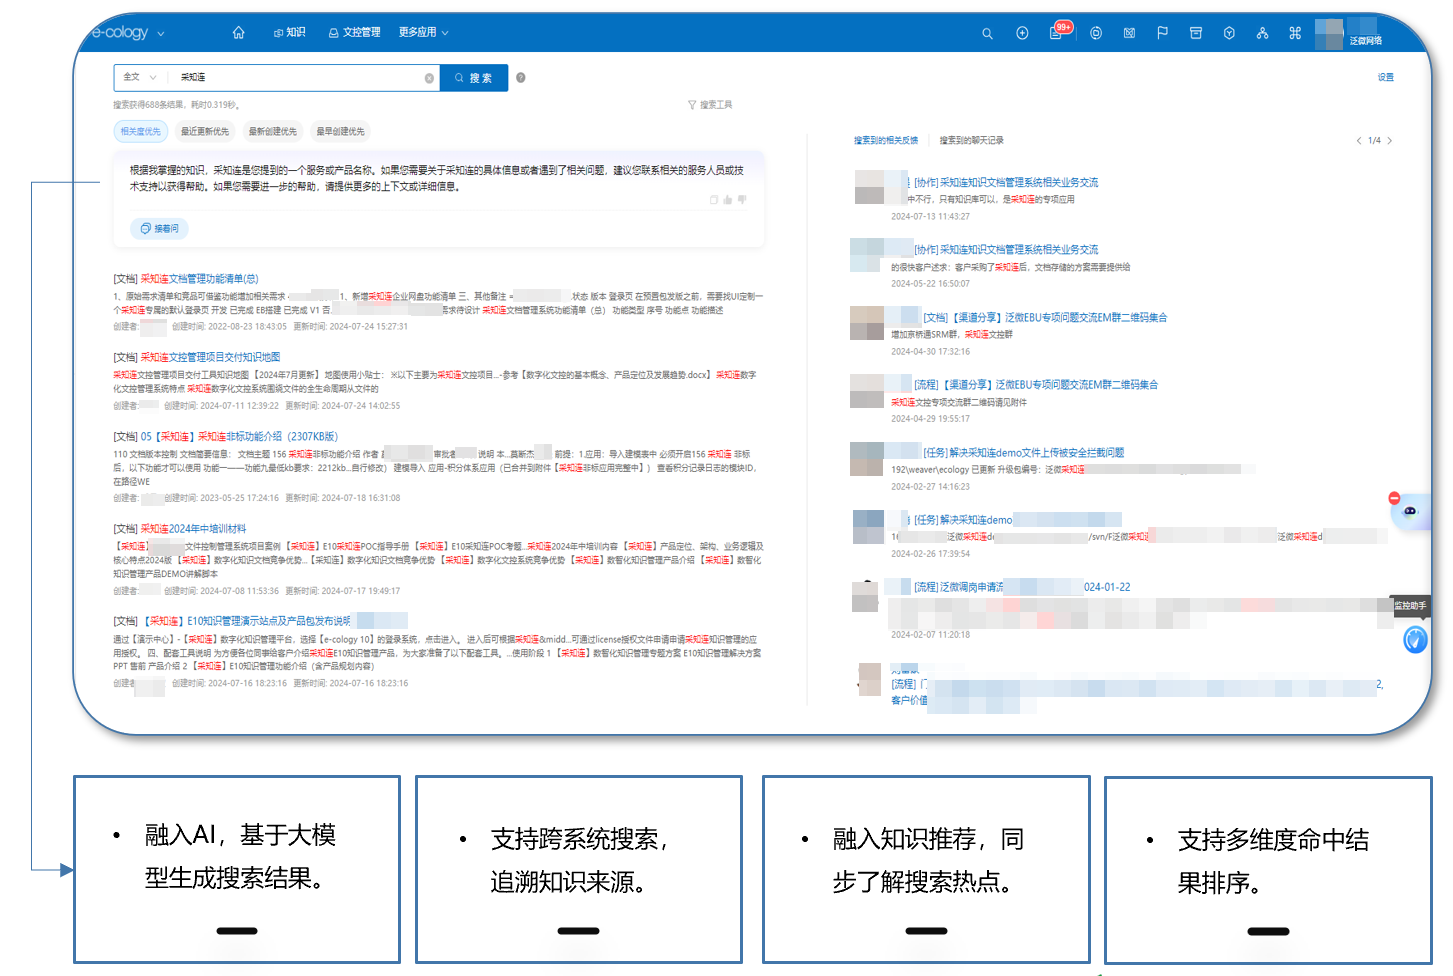Viewport: 1453px width, 976px height.
Task: Click the 监控助手 label
Action: [1410, 606]
